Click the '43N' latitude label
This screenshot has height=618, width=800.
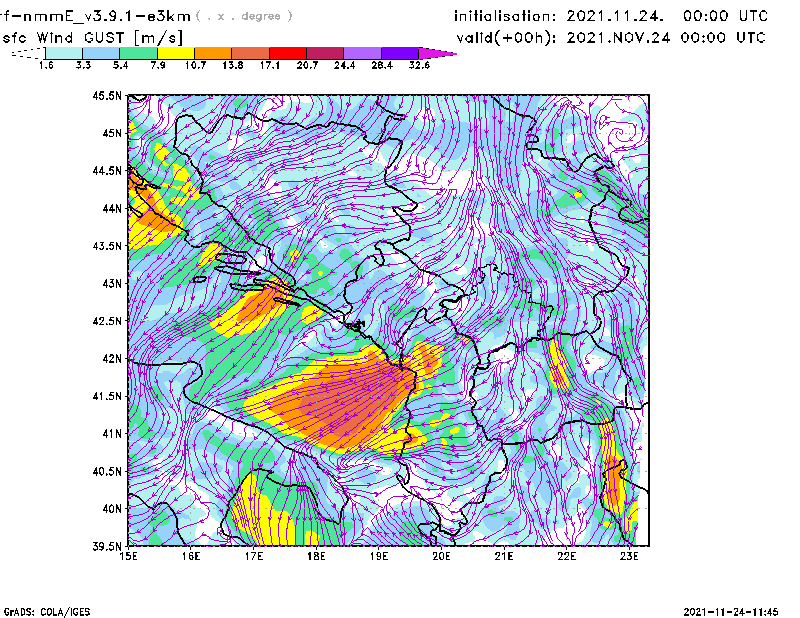pyautogui.click(x=112, y=283)
